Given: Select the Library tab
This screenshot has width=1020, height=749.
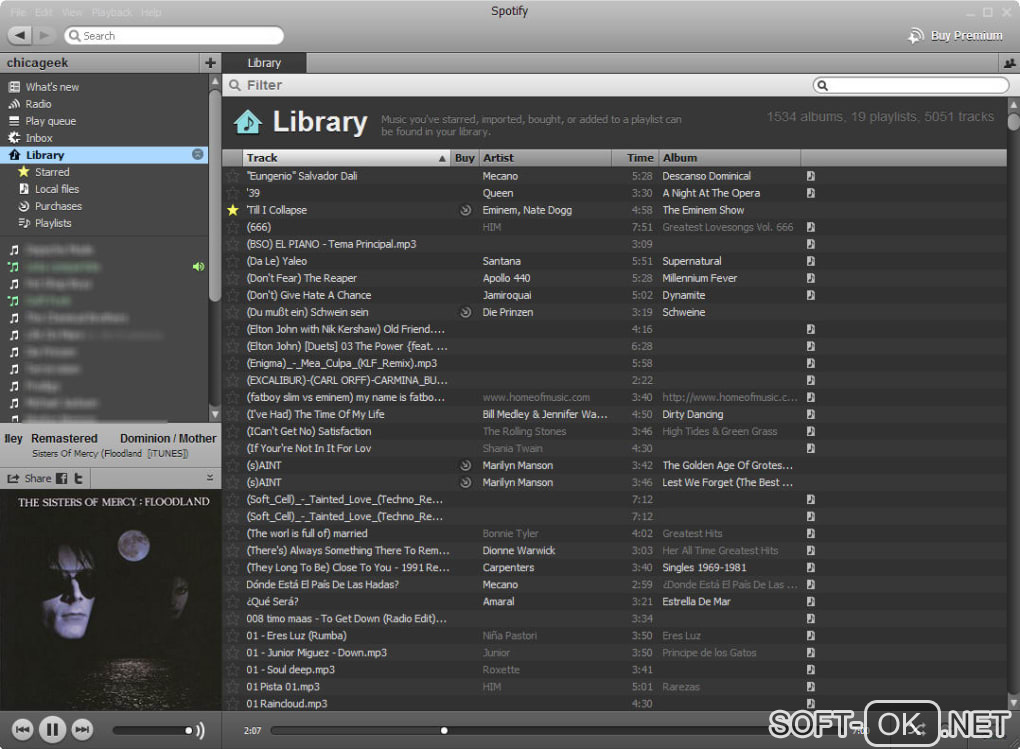Looking at the screenshot, I should [x=264, y=62].
